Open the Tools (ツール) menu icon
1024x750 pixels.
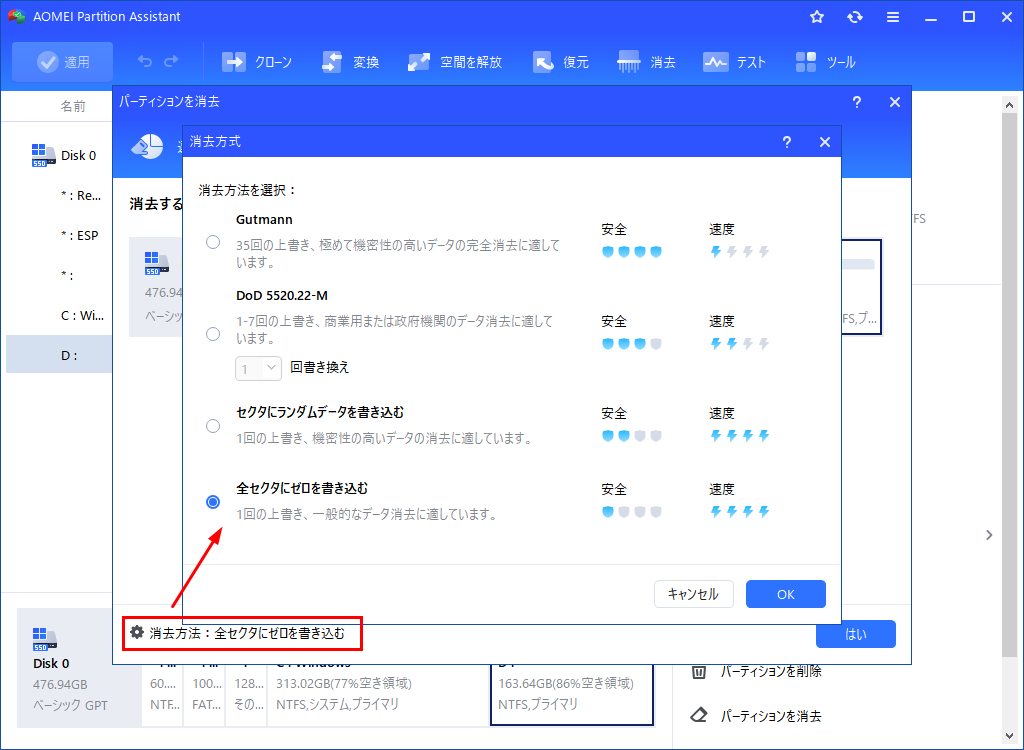pyautogui.click(x=806, y=62)
